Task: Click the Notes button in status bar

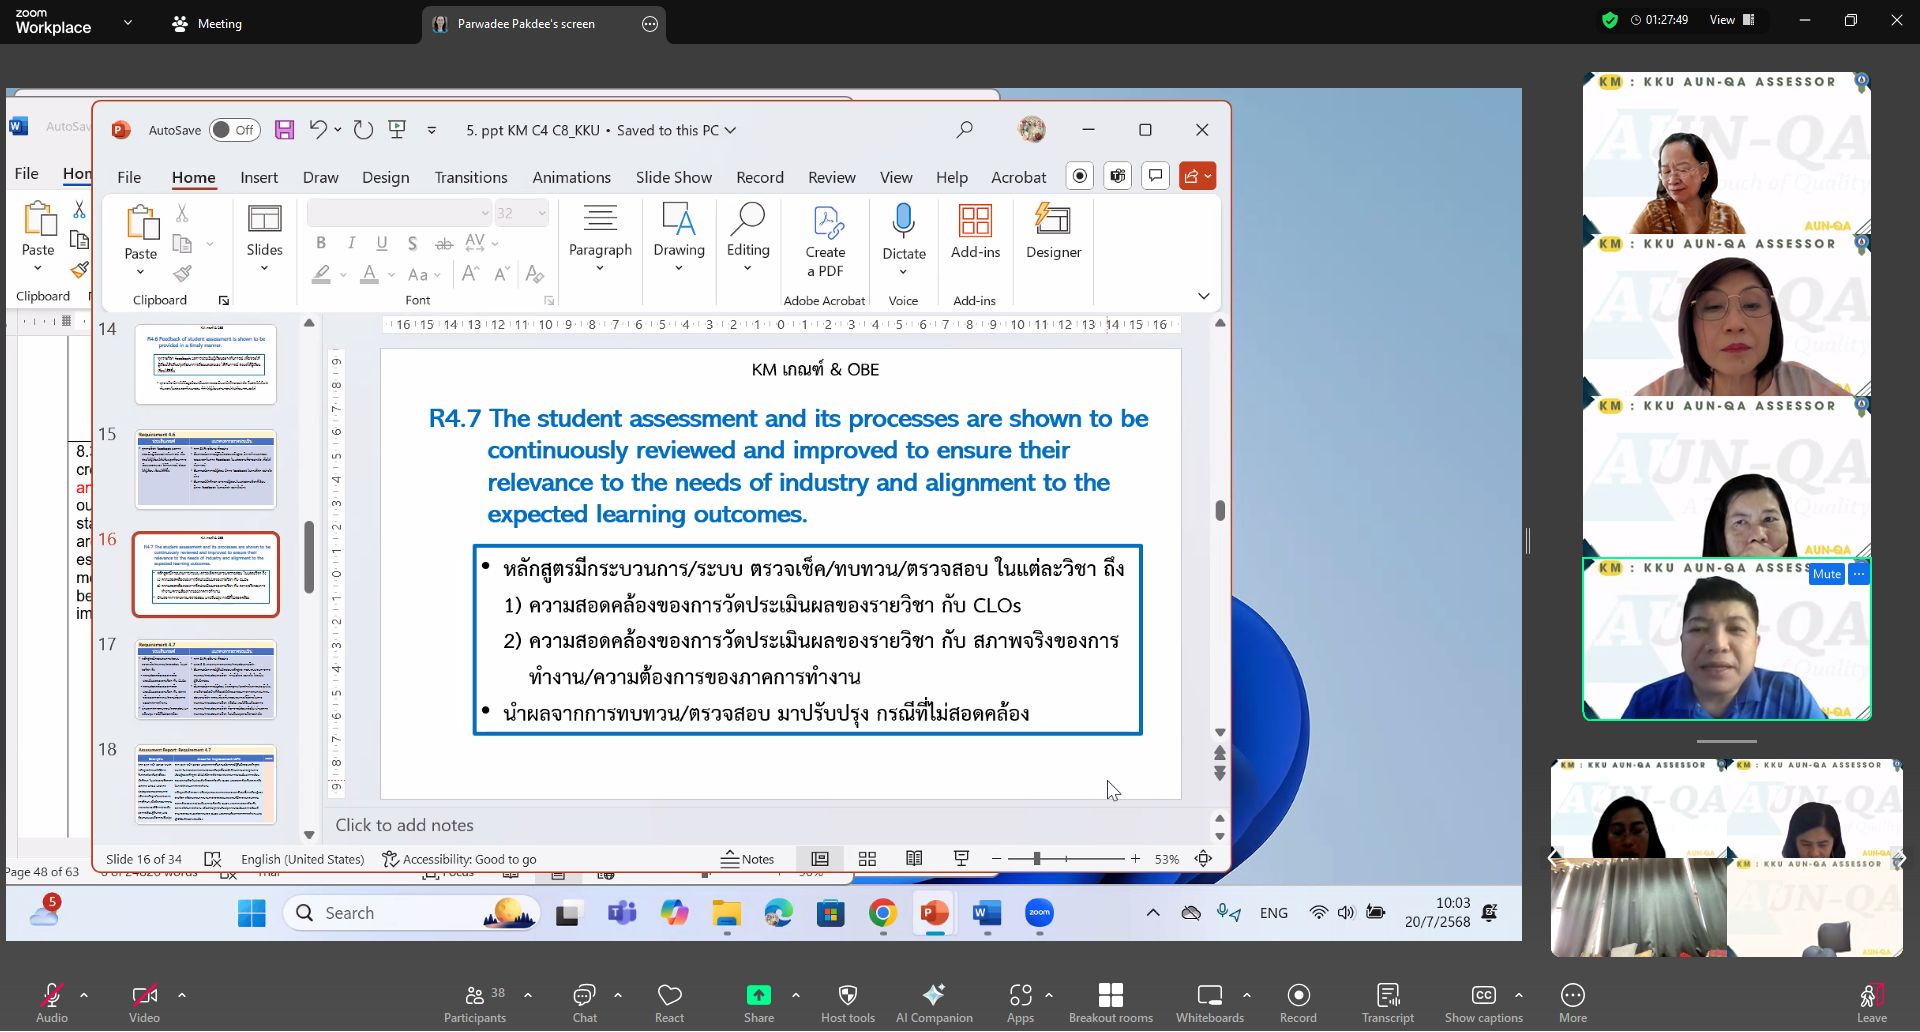Action: (x=747, y=859)
